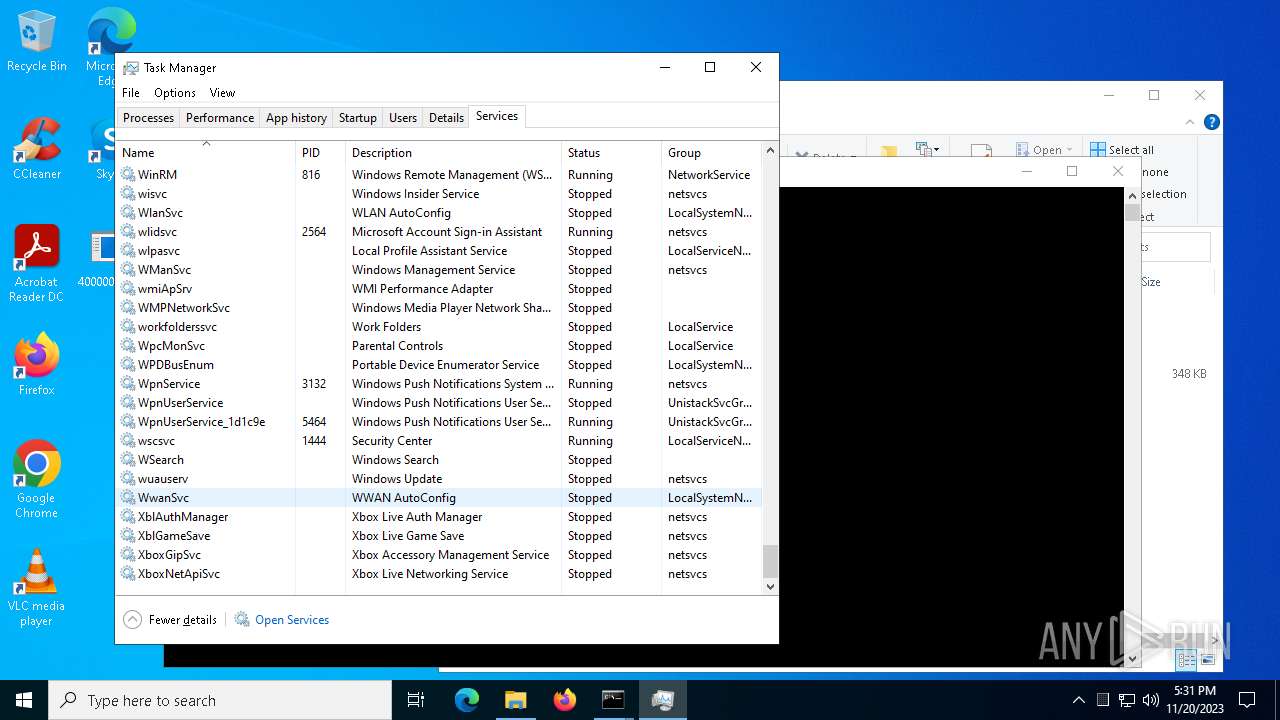Select the wlidsvc service row
Image resolution: width=1280 pixels, height=720 pixels.
[439, 232]
